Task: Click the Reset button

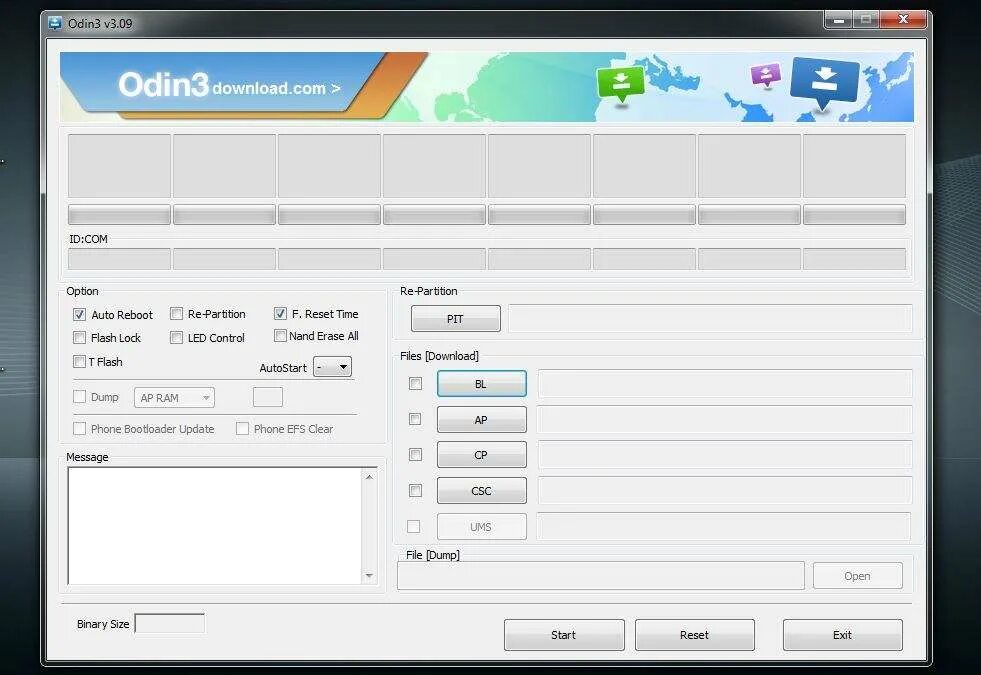Action: pyautogui.click(x=694, y=635)
